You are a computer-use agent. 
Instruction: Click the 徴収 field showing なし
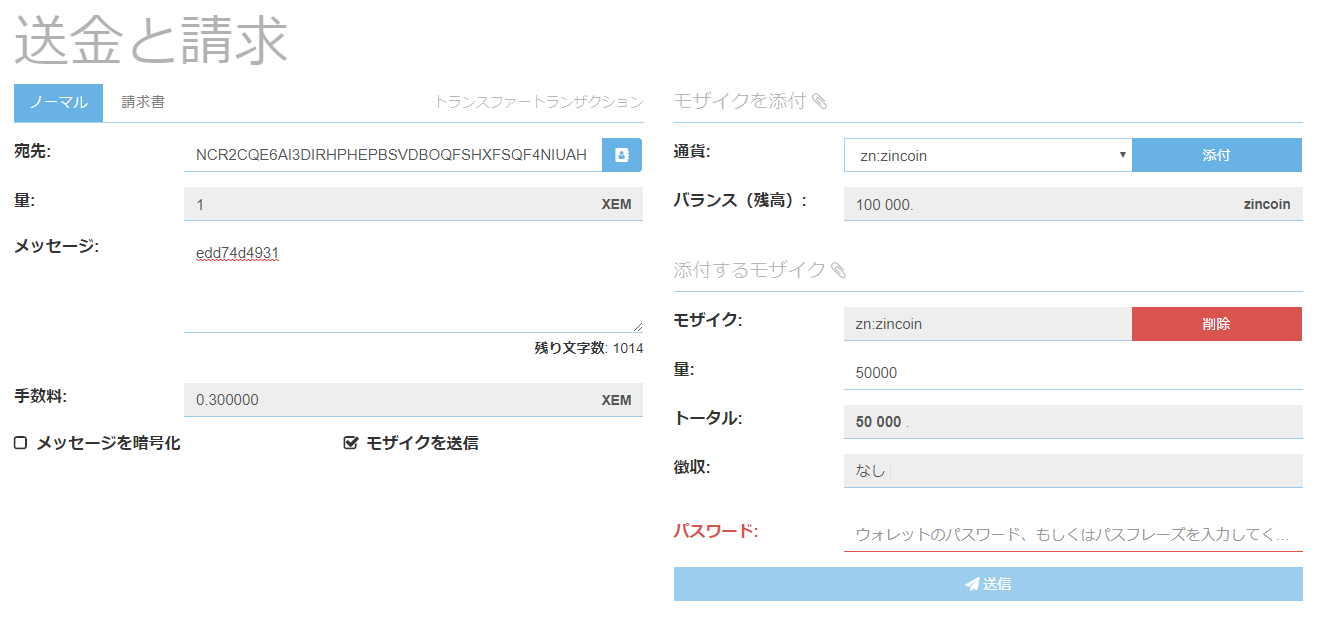(1072, 471)
